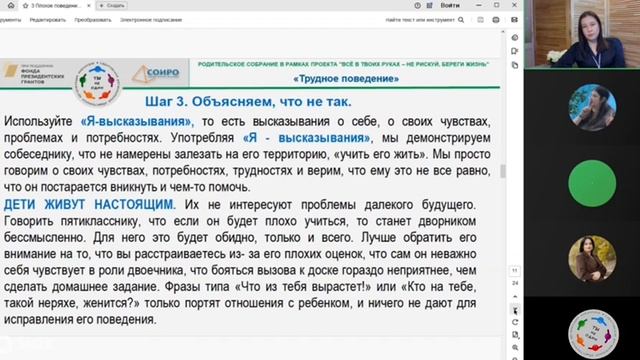Click the save icon in the top toolbar
The height and width of the screenshot is (360, 640).
tap(480, 20)
